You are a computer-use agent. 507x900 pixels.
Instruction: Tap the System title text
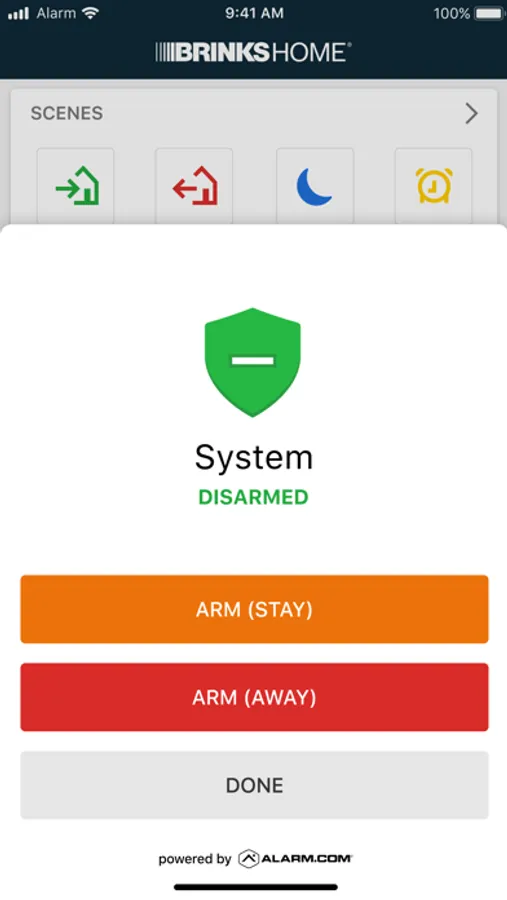point(254,457)
